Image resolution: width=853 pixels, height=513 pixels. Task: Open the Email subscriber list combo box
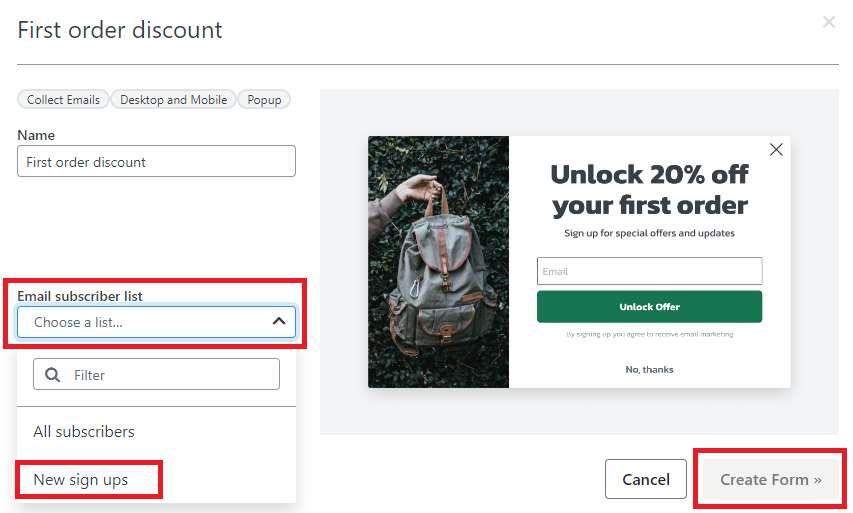[x=156, y=322]
